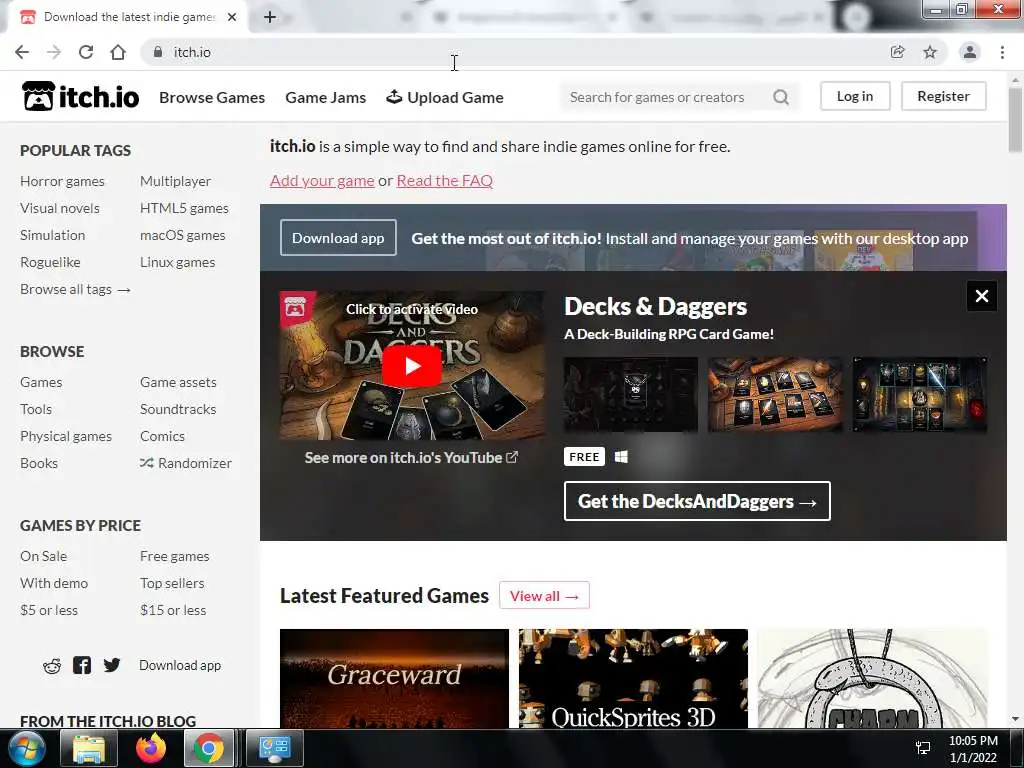Open the Visual novels tag
1024x768 pixels.
point(59,208)
